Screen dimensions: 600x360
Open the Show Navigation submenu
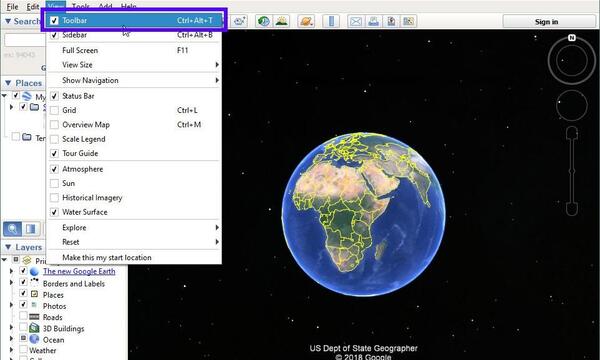coord(134,80)
